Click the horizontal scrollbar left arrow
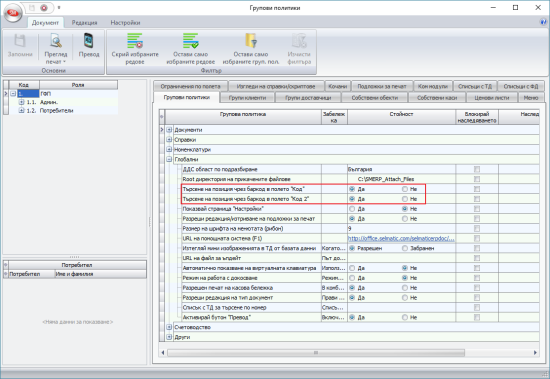The image size is (550, 379). pyautogui.click(x=163, y=352)
